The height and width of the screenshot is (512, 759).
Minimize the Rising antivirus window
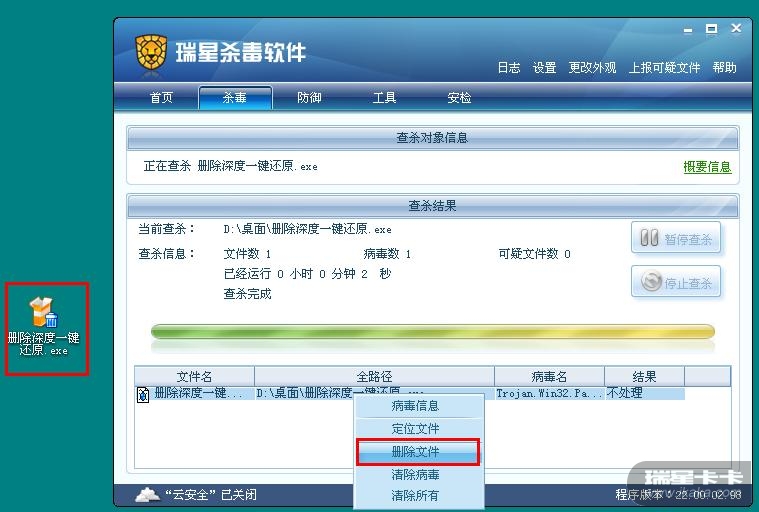click(x=688, y=30)
